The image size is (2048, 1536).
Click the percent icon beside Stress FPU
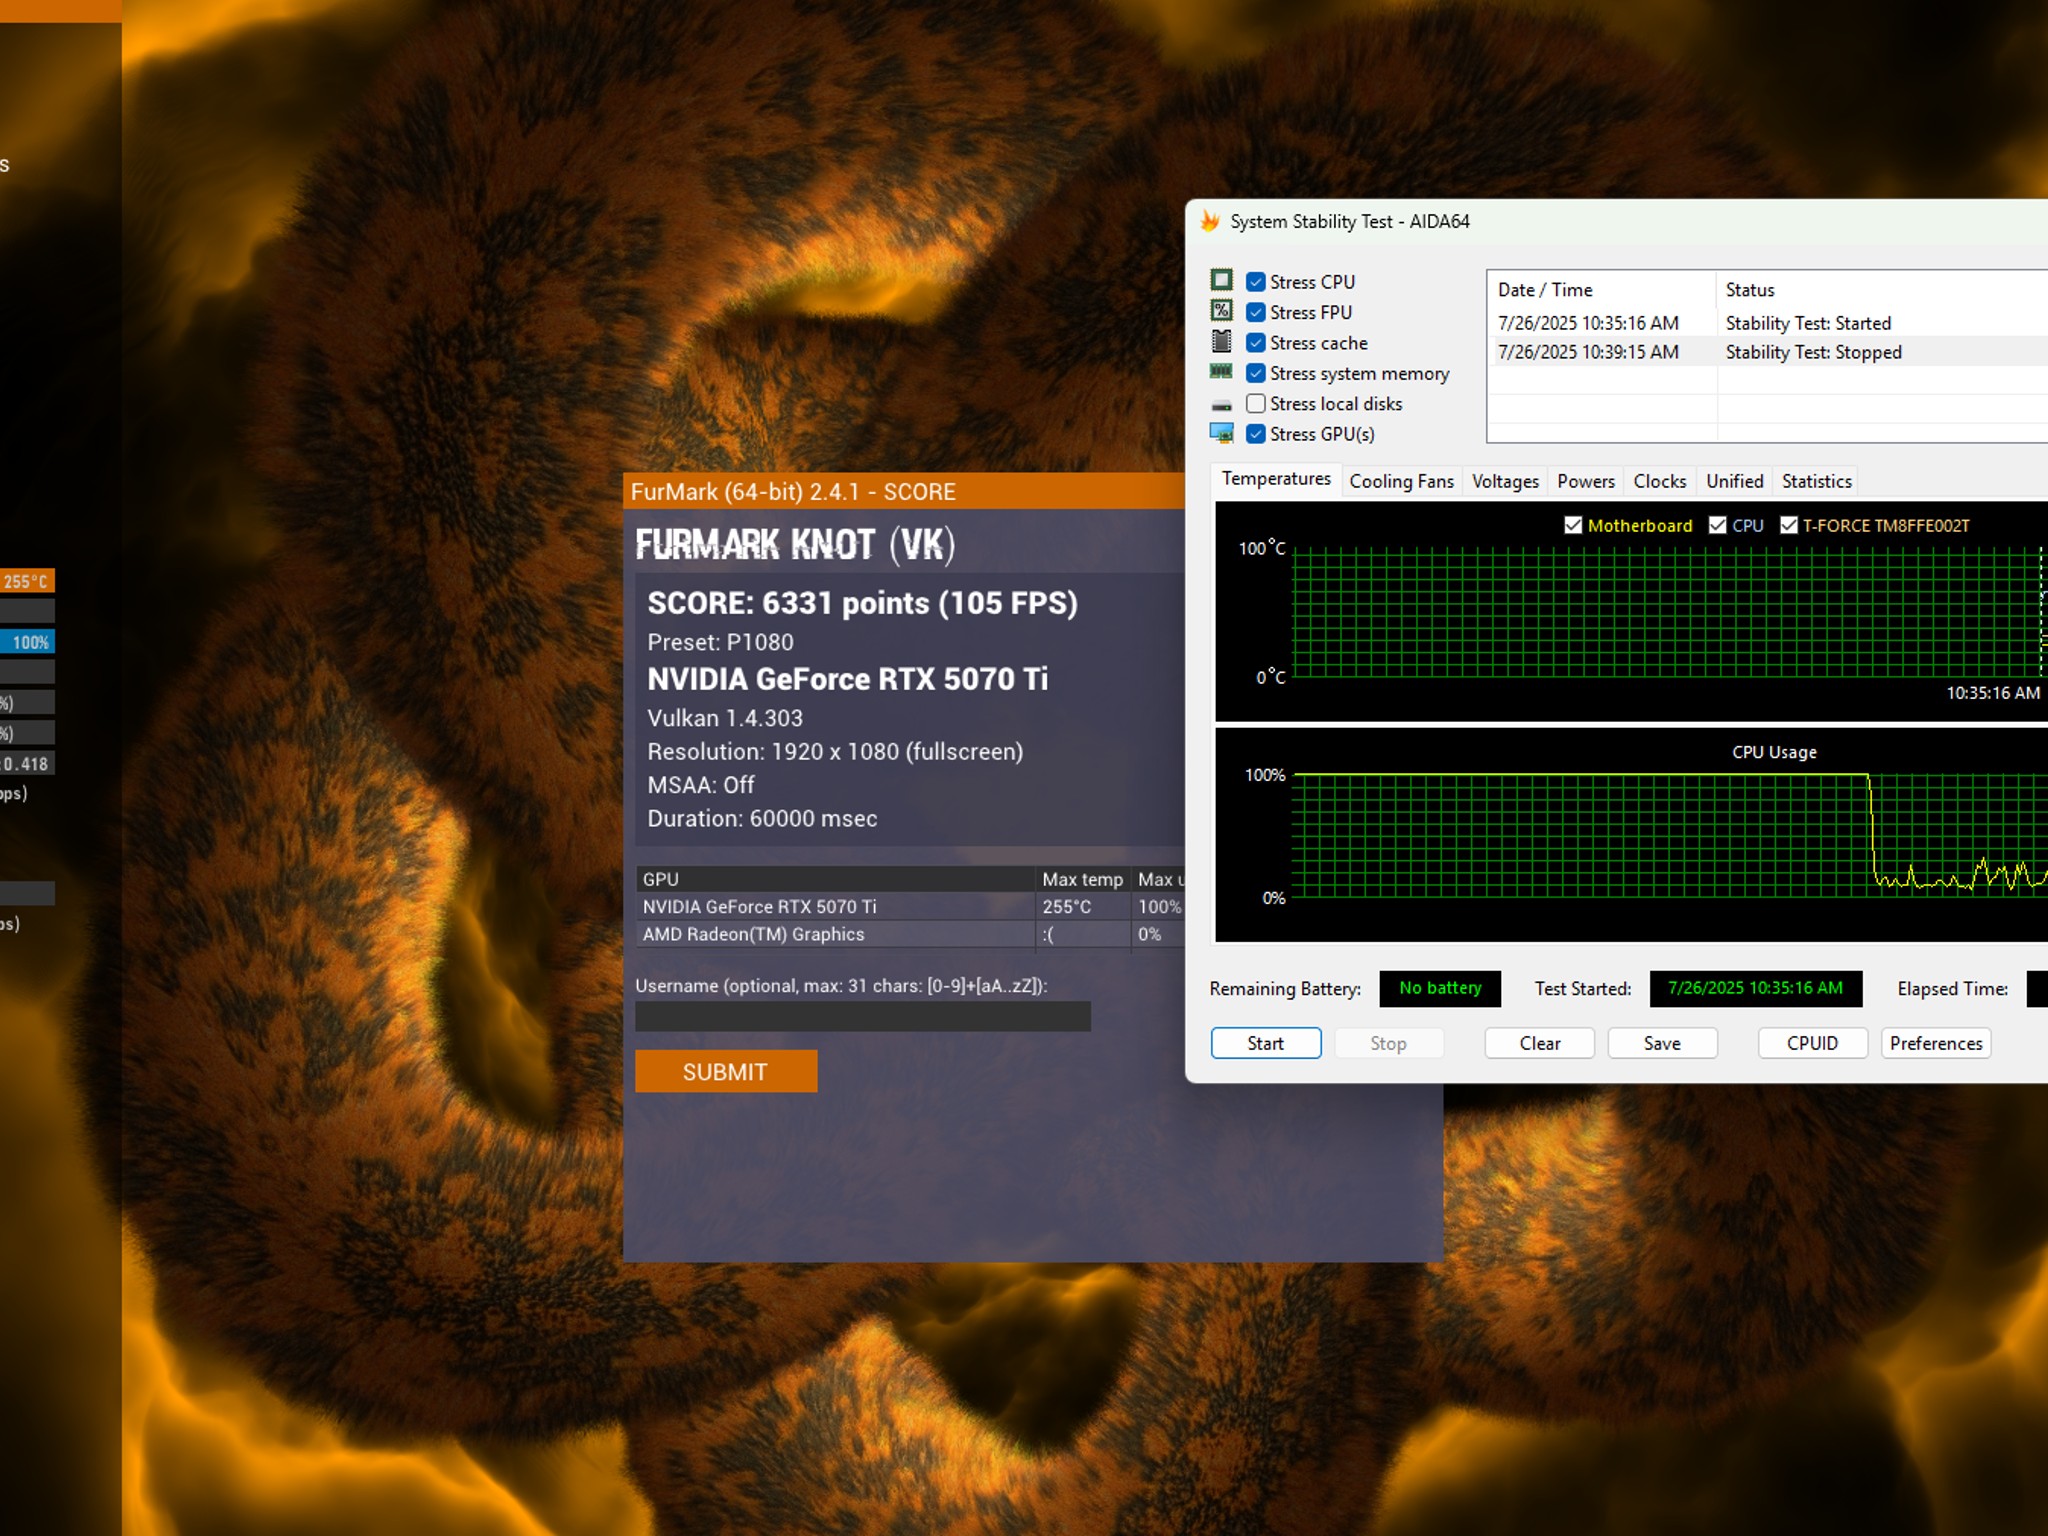pyautogui.click(x=1221, y=311)
